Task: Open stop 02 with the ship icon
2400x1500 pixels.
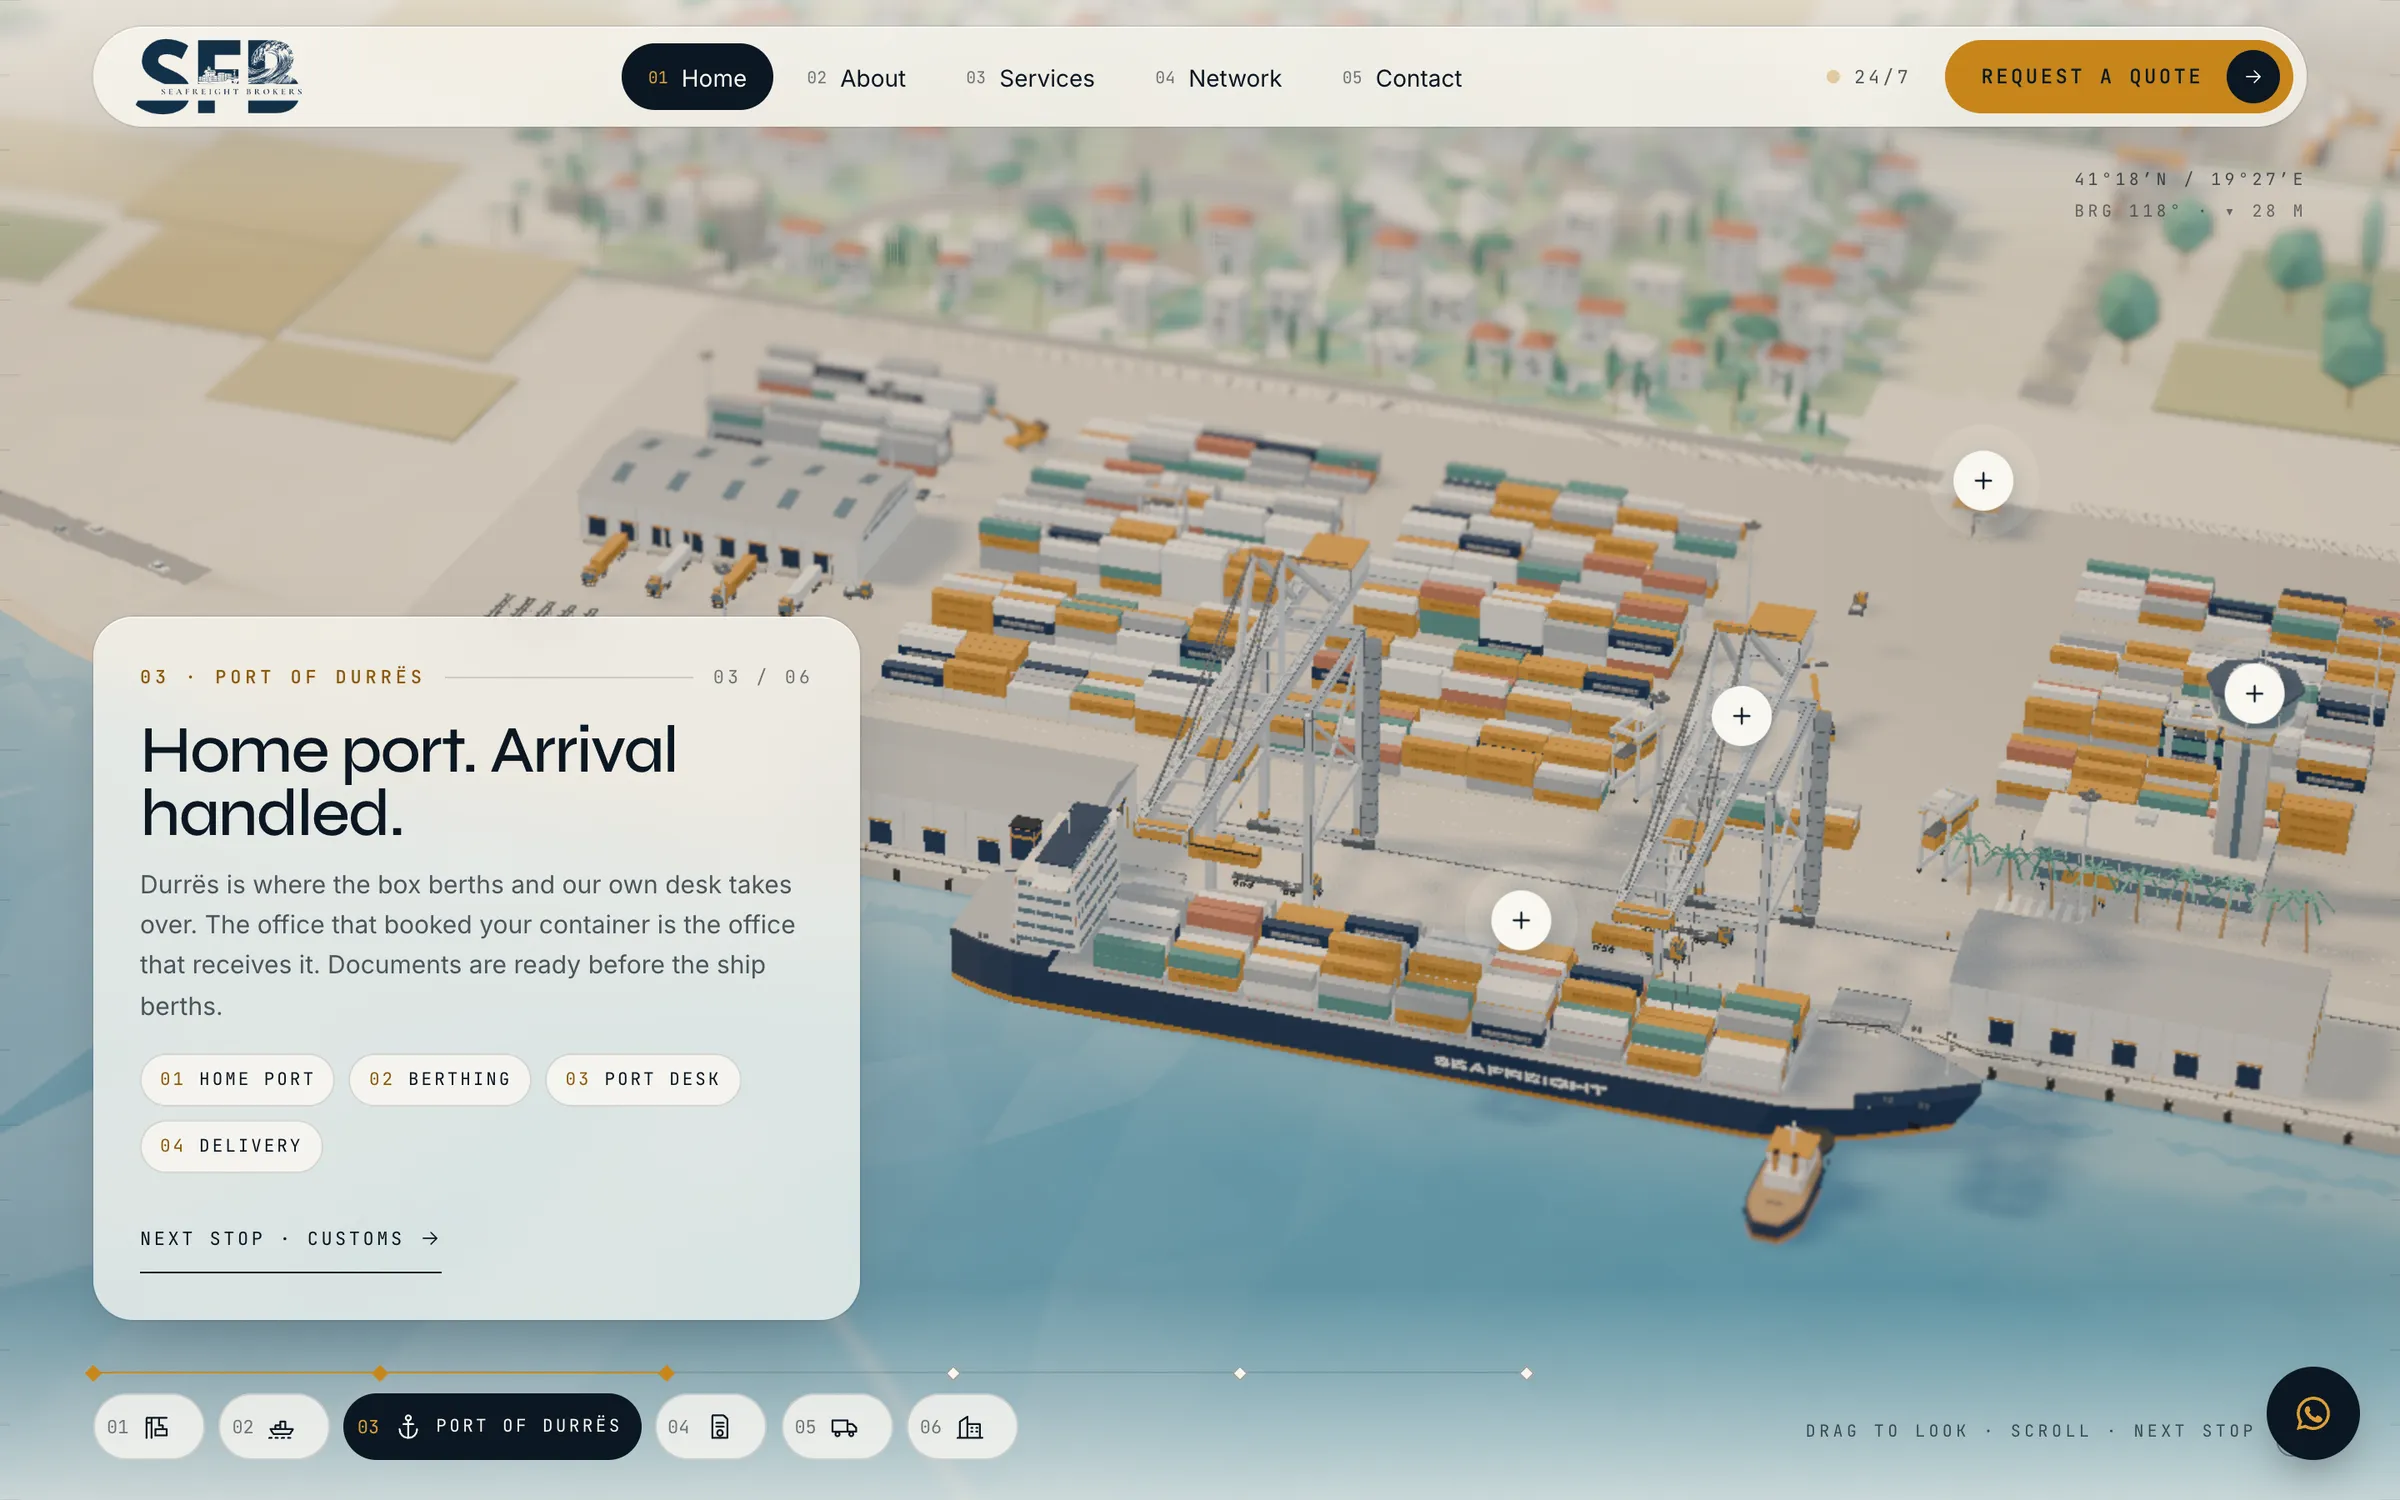Action: [273, 1427]
